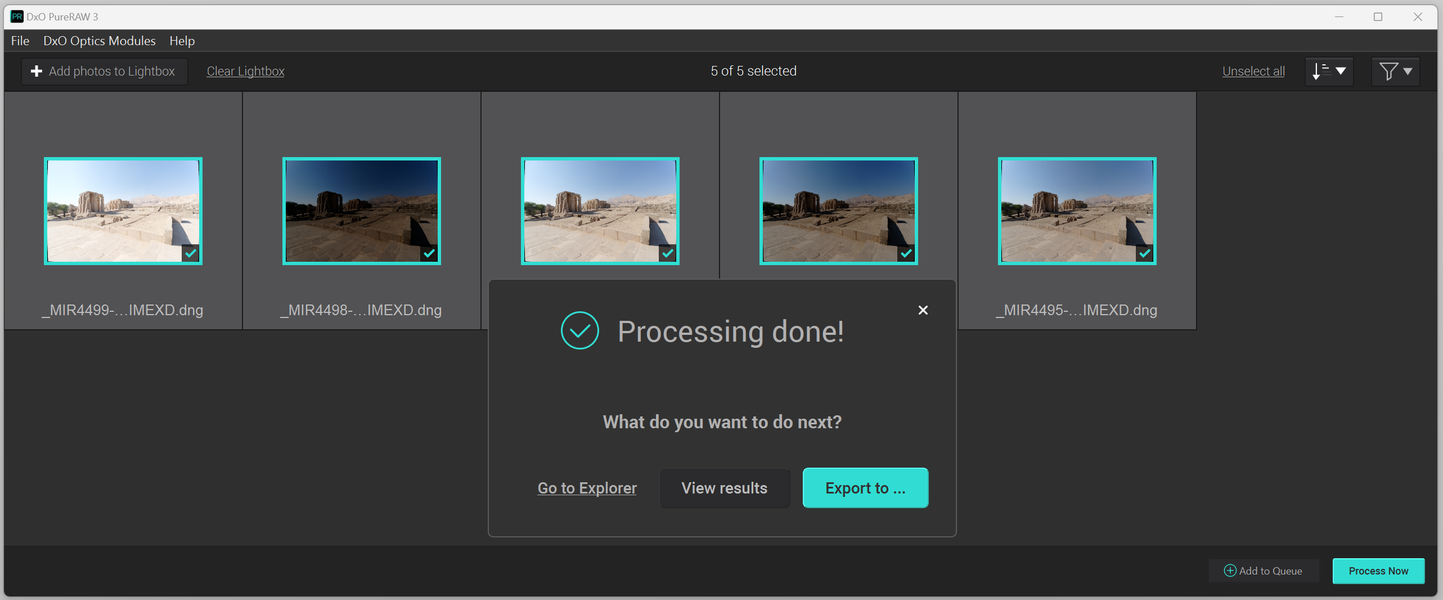Open the Help menu
The image size is (1443, 600).
[182, 41]
